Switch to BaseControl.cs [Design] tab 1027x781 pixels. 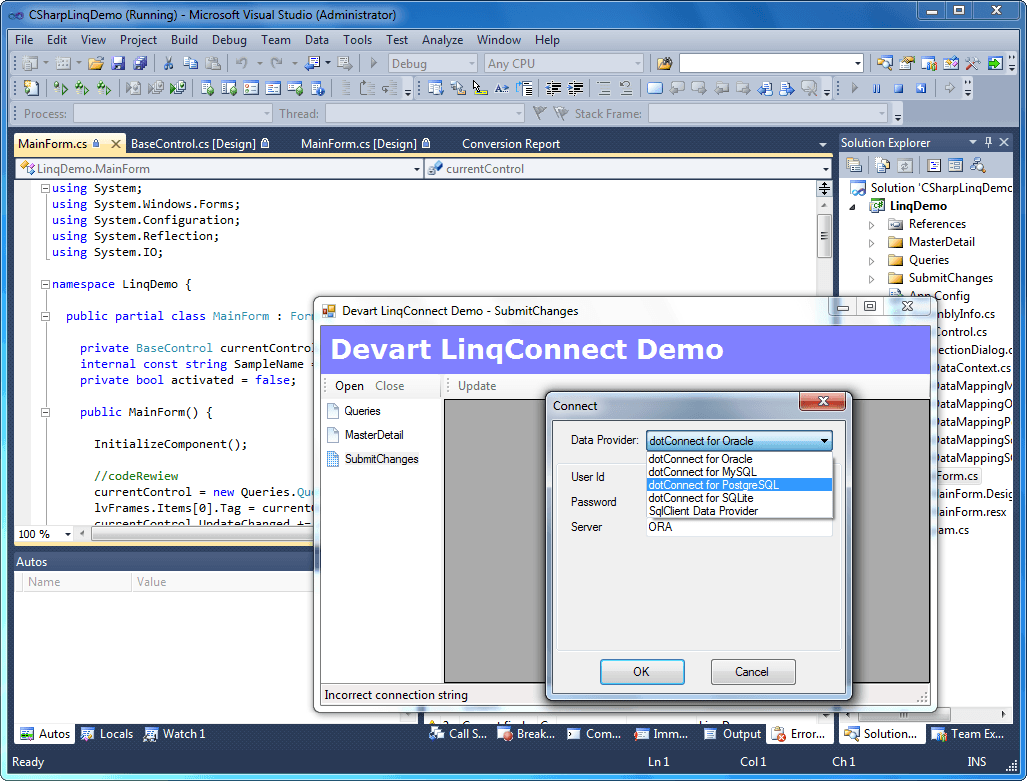pyautogui.click(x=199, y=143)
